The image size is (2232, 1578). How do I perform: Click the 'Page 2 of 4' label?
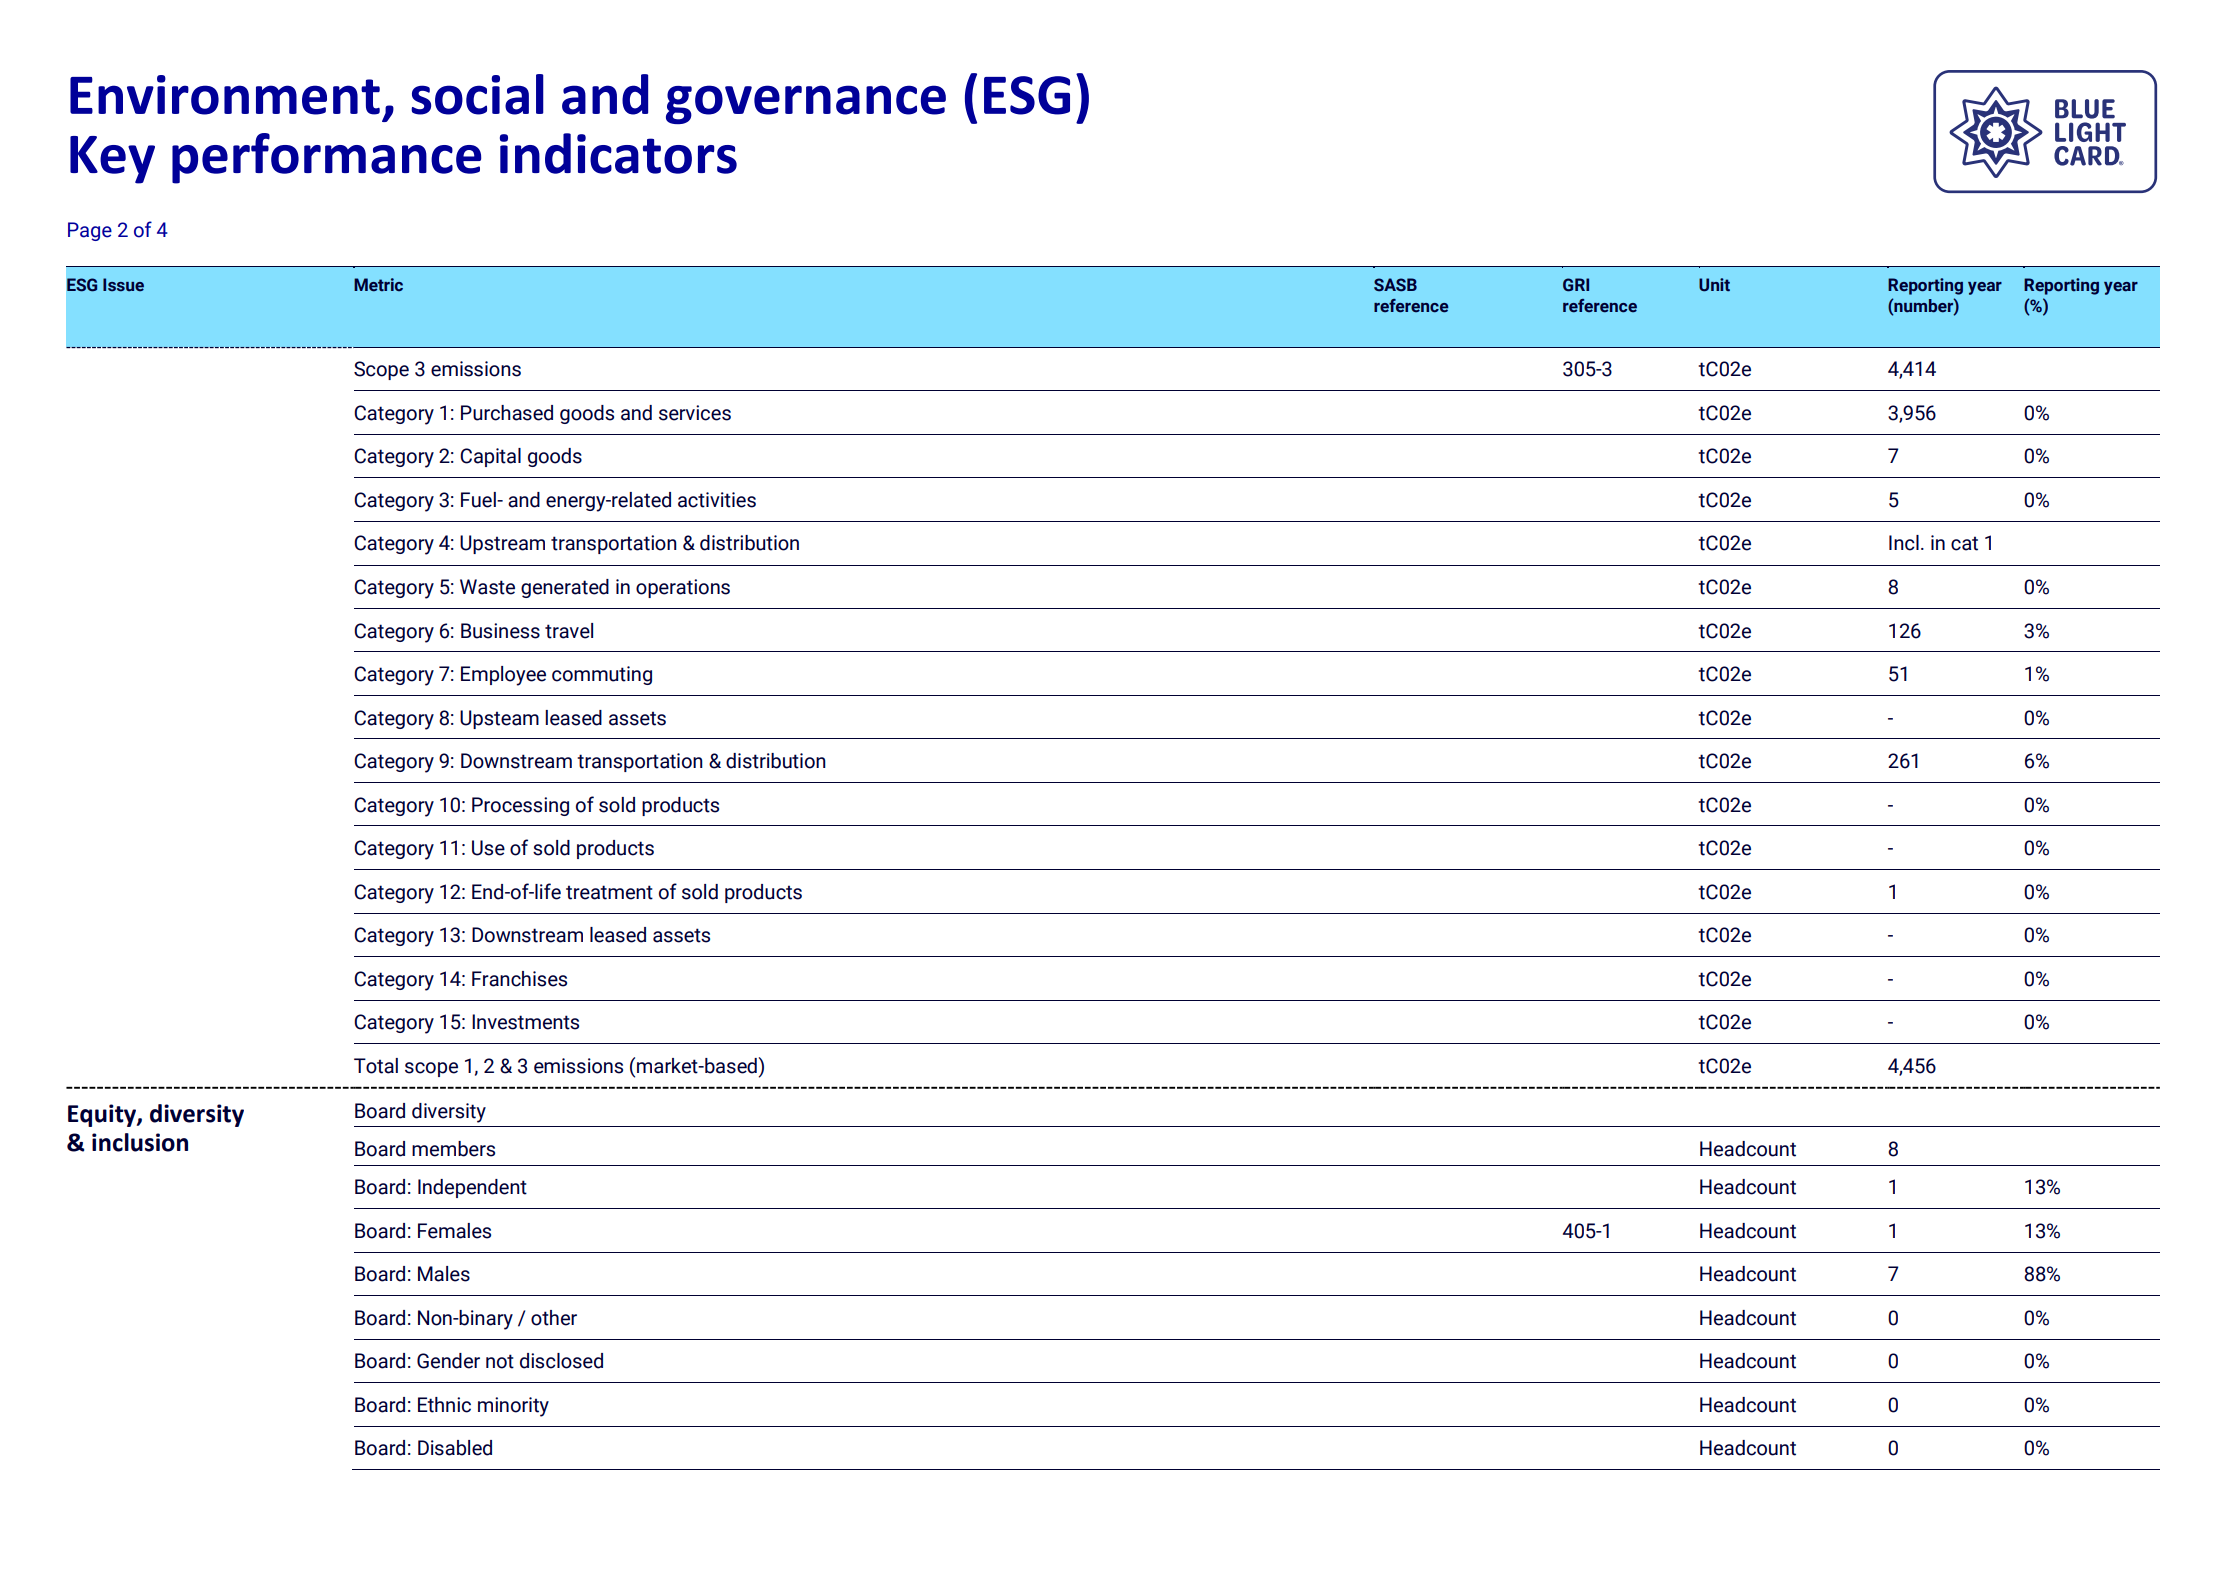click(x=116, y=230)
